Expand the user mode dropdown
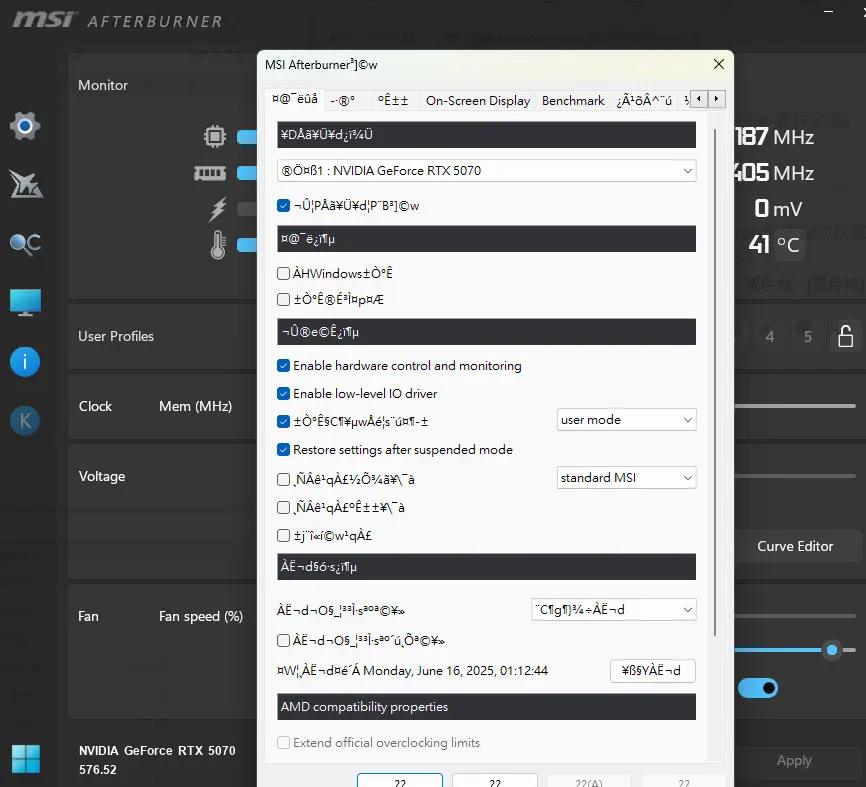Screen dimensions: 866x787 click(626, 420)
